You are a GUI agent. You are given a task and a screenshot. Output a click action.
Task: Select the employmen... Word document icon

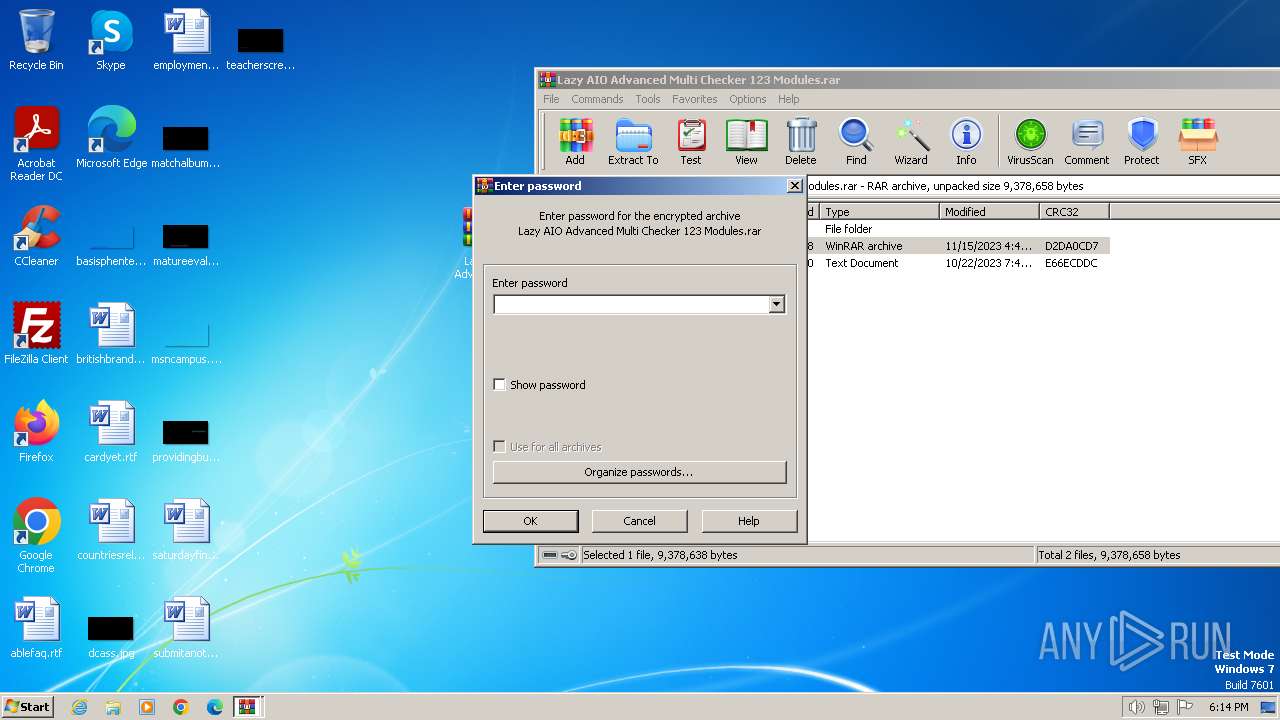pyautogui.click(x=186, y=40)
